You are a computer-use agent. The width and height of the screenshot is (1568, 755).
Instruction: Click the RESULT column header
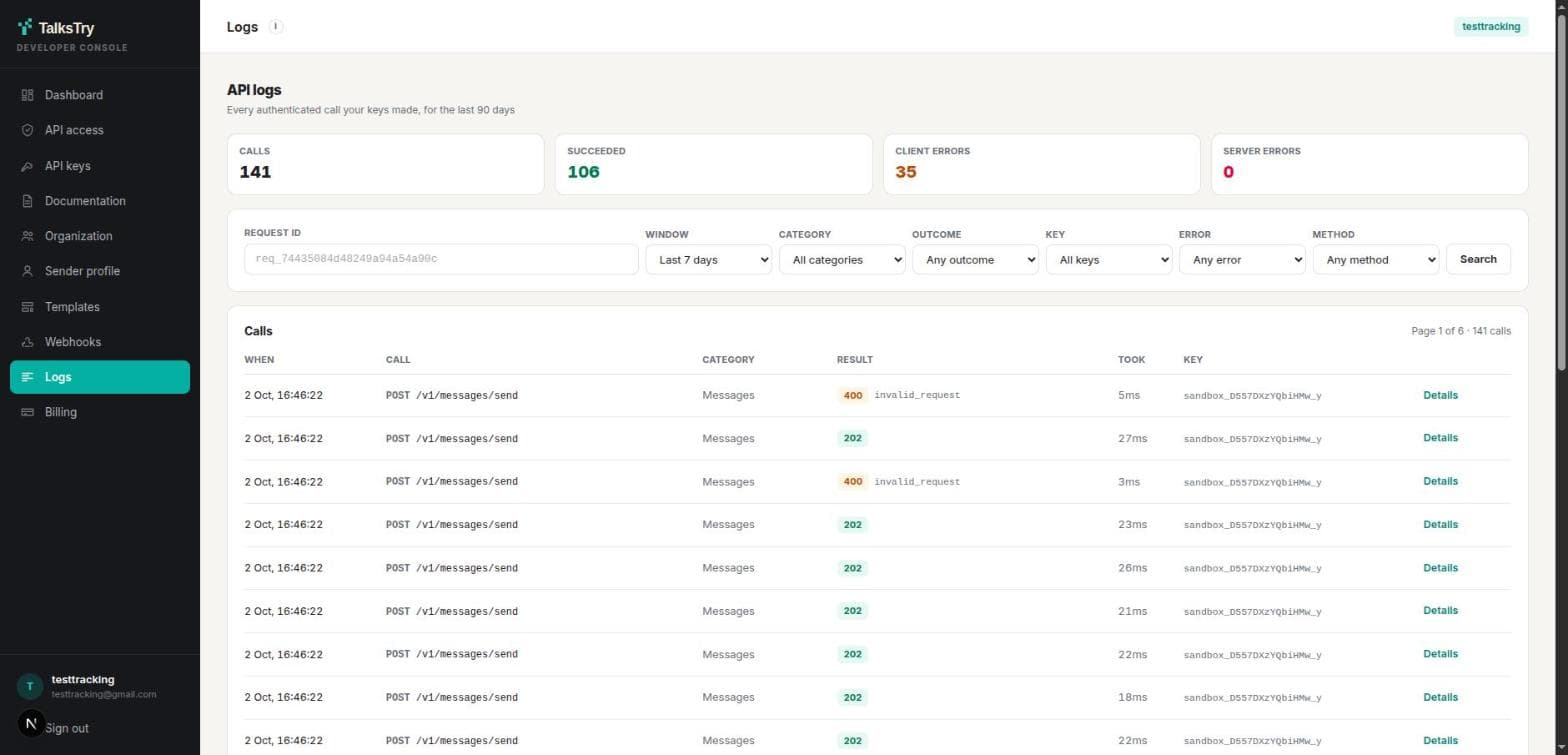click(x=855, y=359)
